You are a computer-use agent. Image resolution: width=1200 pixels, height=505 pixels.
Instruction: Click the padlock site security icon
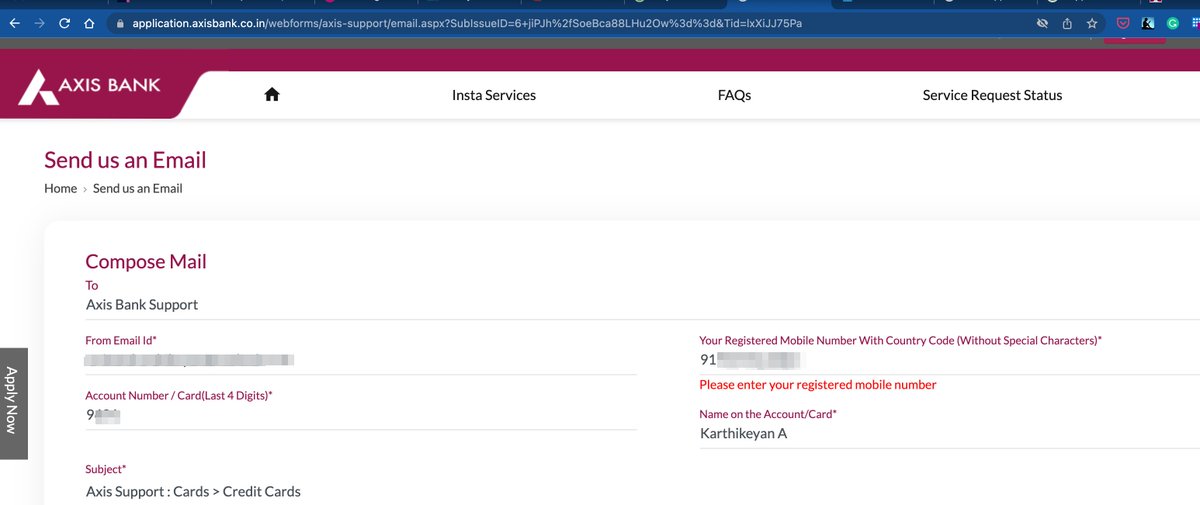tap(121, 23)
